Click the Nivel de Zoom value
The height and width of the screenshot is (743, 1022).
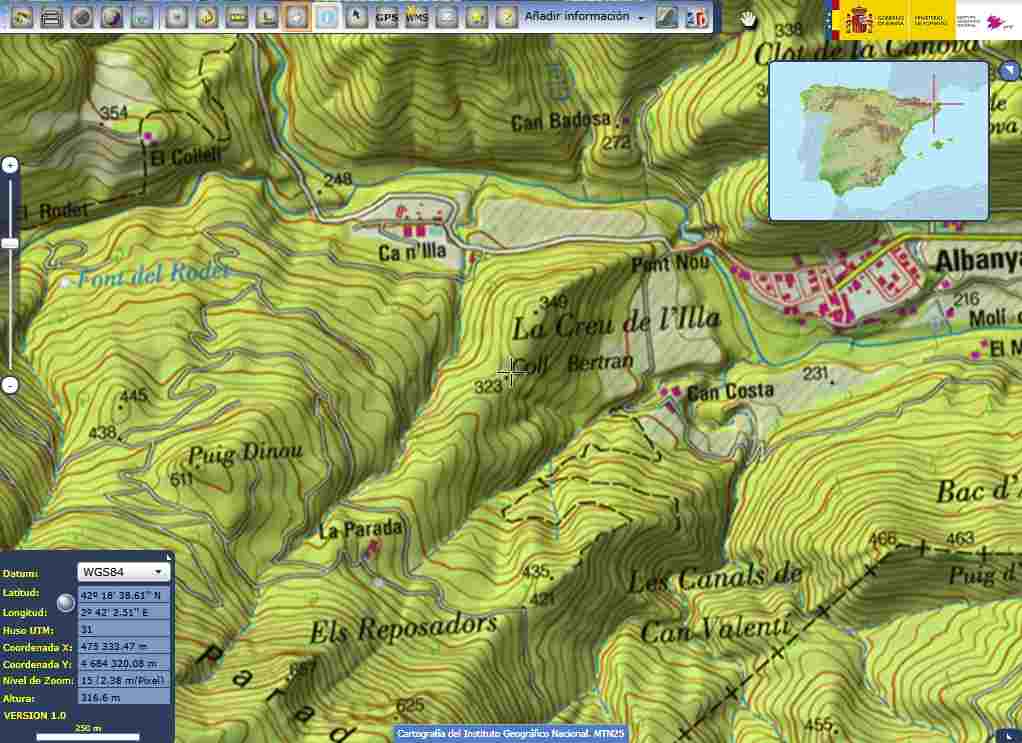click(123, 680)
